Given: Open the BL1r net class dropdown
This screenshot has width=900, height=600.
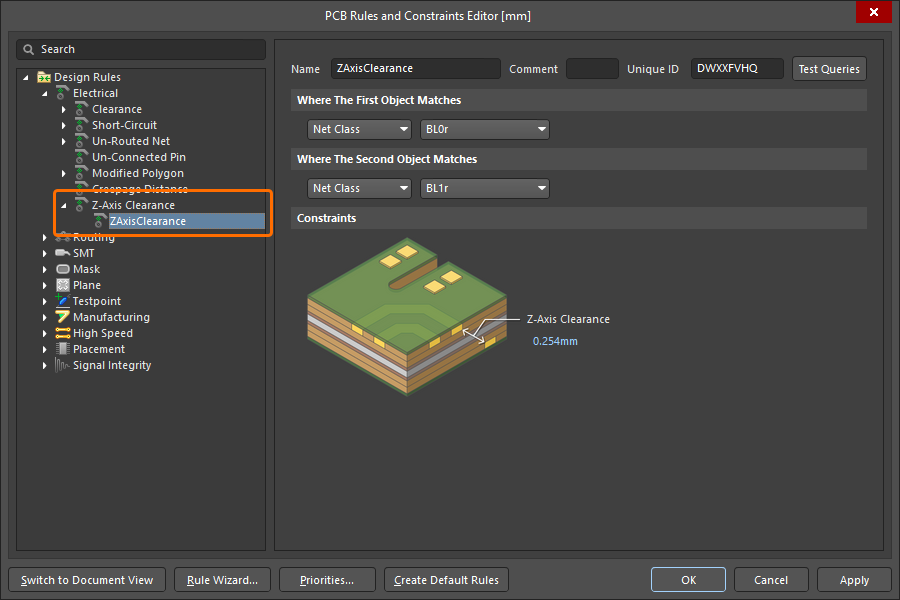Looking at the screenshot, I should point(485,188).
